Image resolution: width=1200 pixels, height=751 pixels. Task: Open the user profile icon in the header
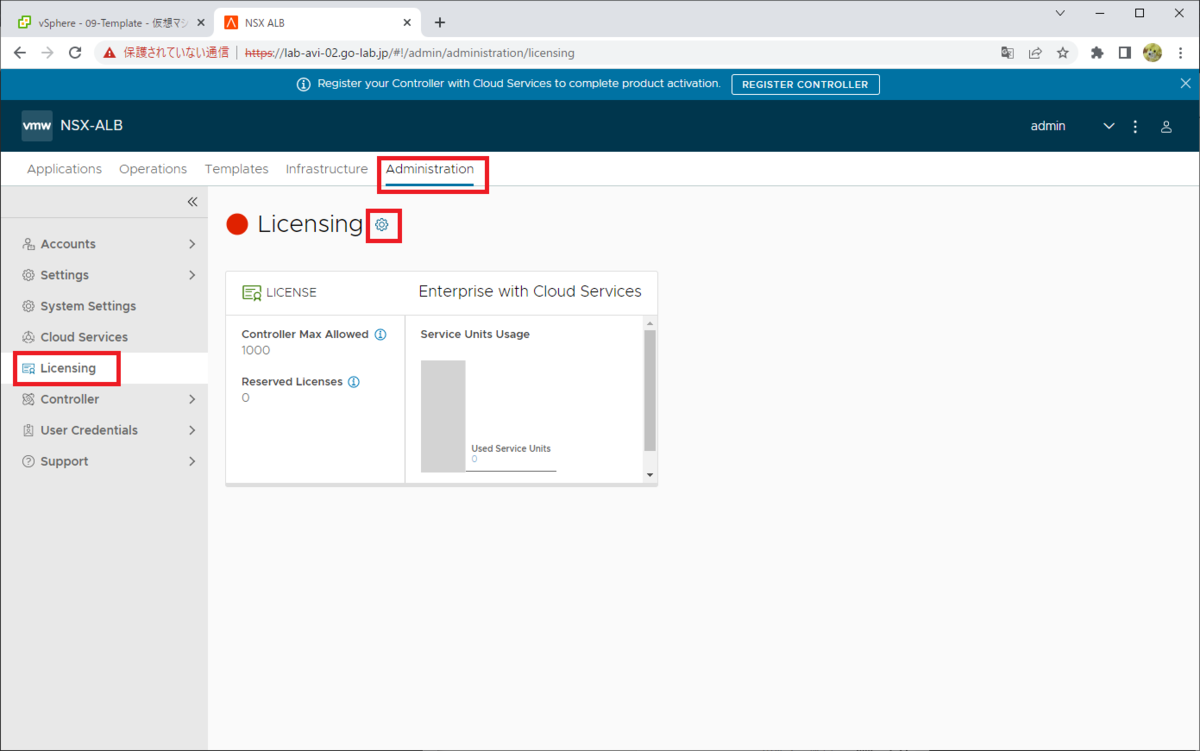(1166, 127)
